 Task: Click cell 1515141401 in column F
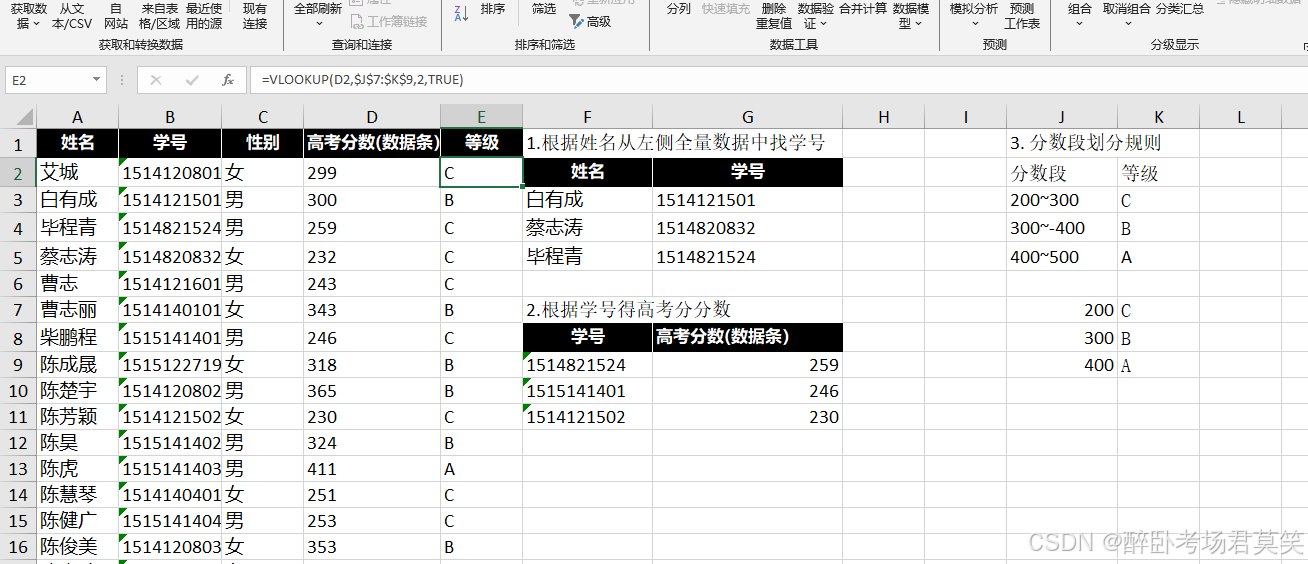(x=588, y=391)
